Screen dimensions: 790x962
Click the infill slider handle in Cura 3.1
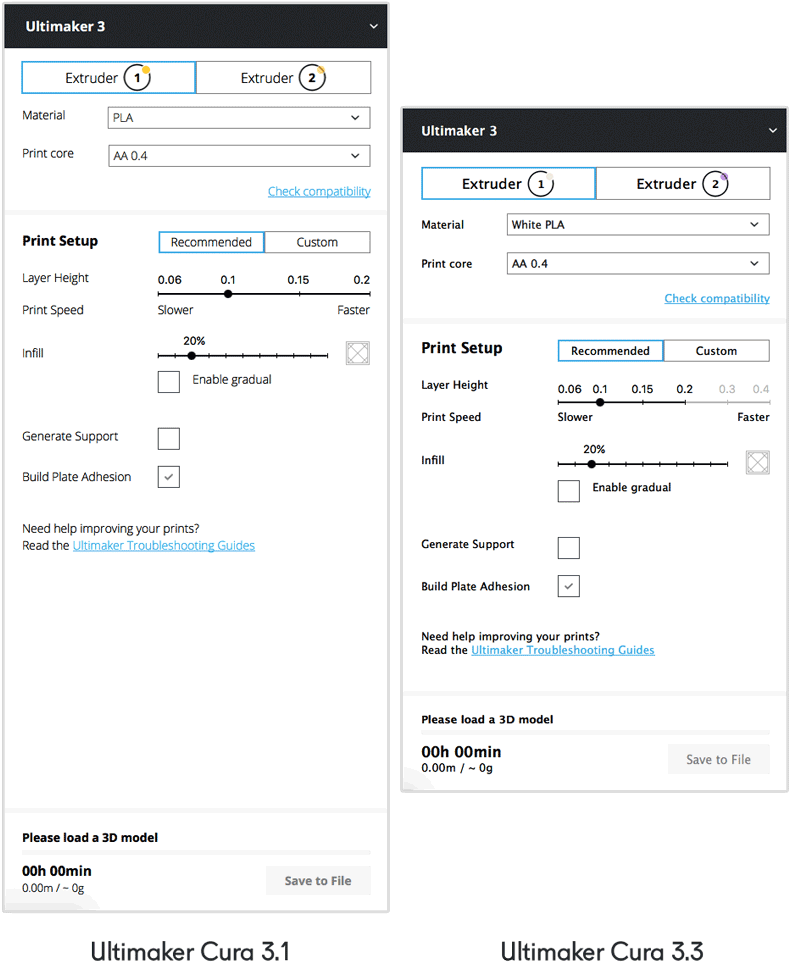[191, 355]
